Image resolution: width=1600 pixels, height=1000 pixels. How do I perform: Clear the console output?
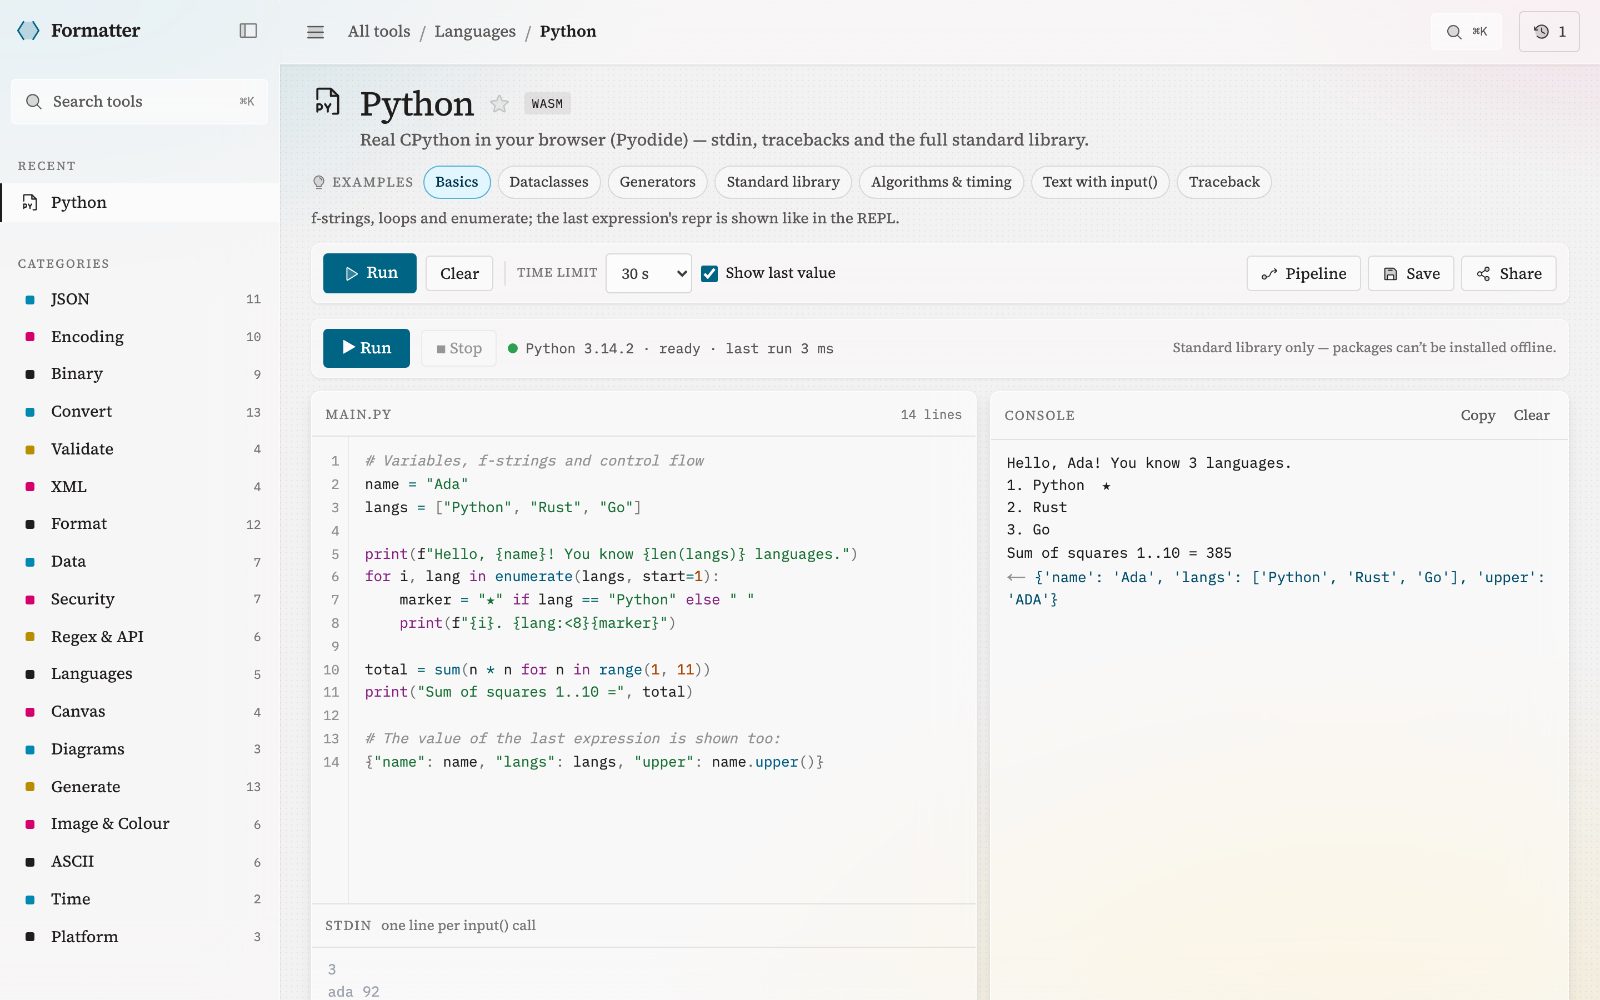[1531, 415]
